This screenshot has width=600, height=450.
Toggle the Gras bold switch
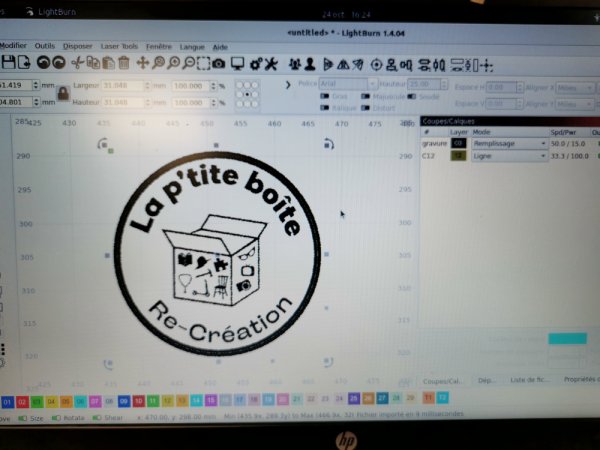pos(325,97)
